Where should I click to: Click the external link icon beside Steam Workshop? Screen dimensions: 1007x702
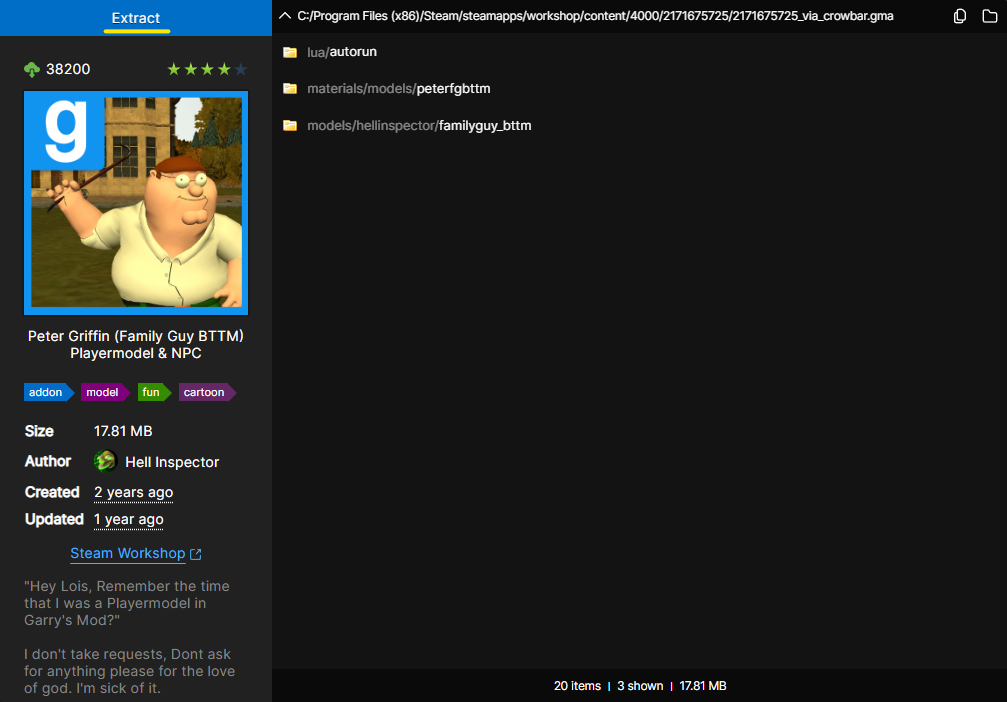pyautogui.click(x=196, y=554)
